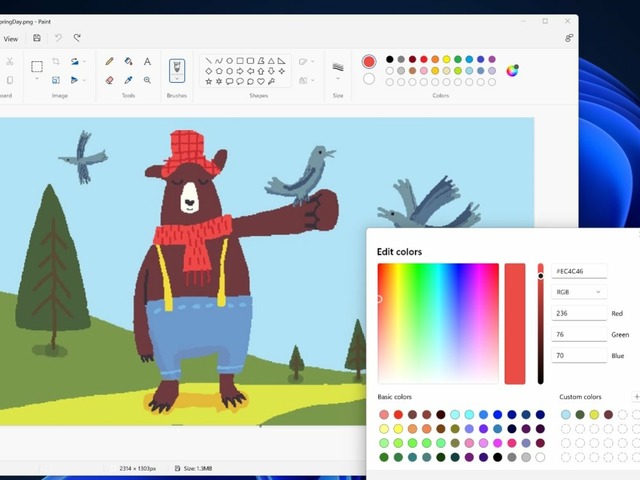Open the View menu

pyautogui.click(x=11, y=38)
